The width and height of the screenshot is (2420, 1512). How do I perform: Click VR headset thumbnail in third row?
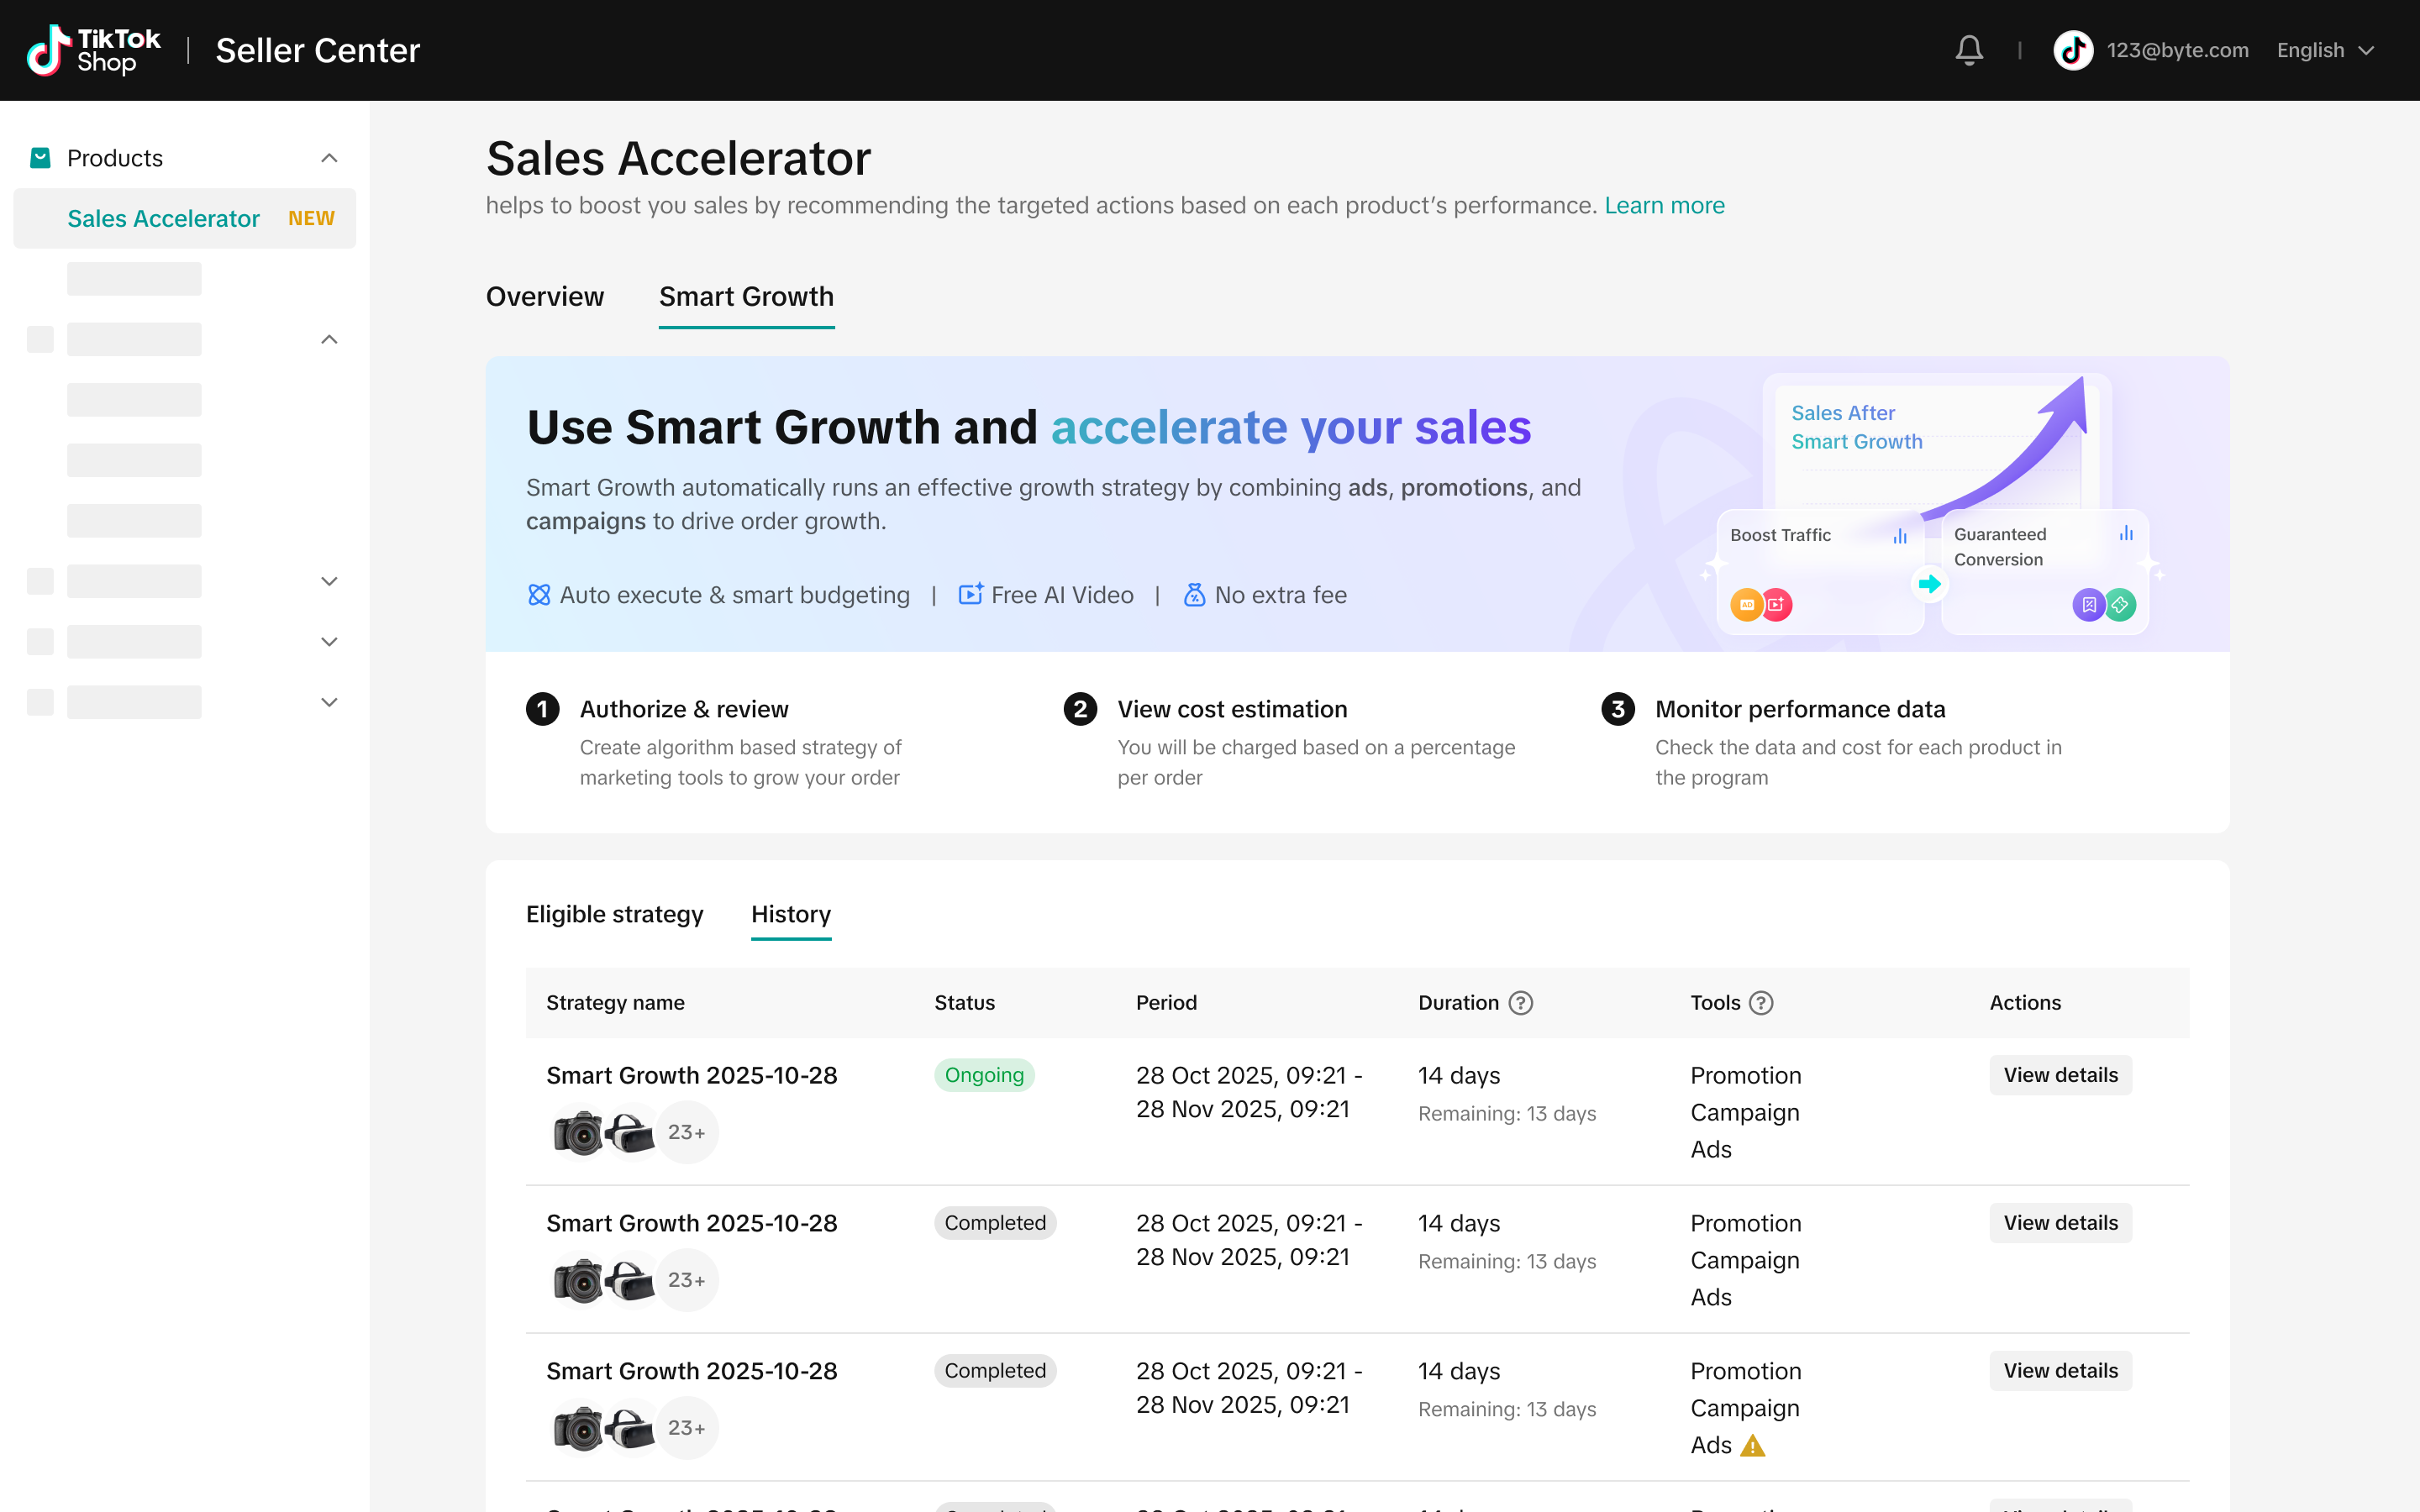(629, 1428)
